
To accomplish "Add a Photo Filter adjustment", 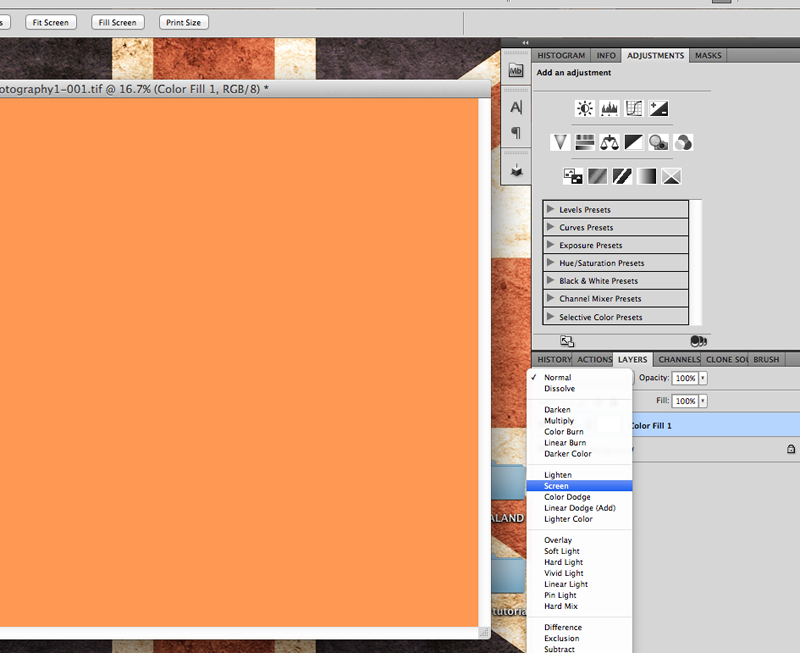I will click(x=658, y=142).
